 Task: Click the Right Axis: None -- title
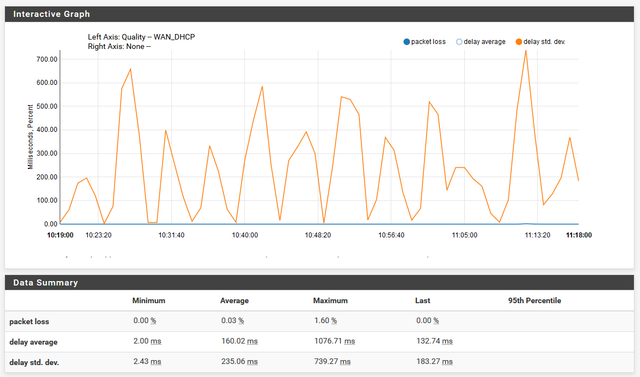119,47
